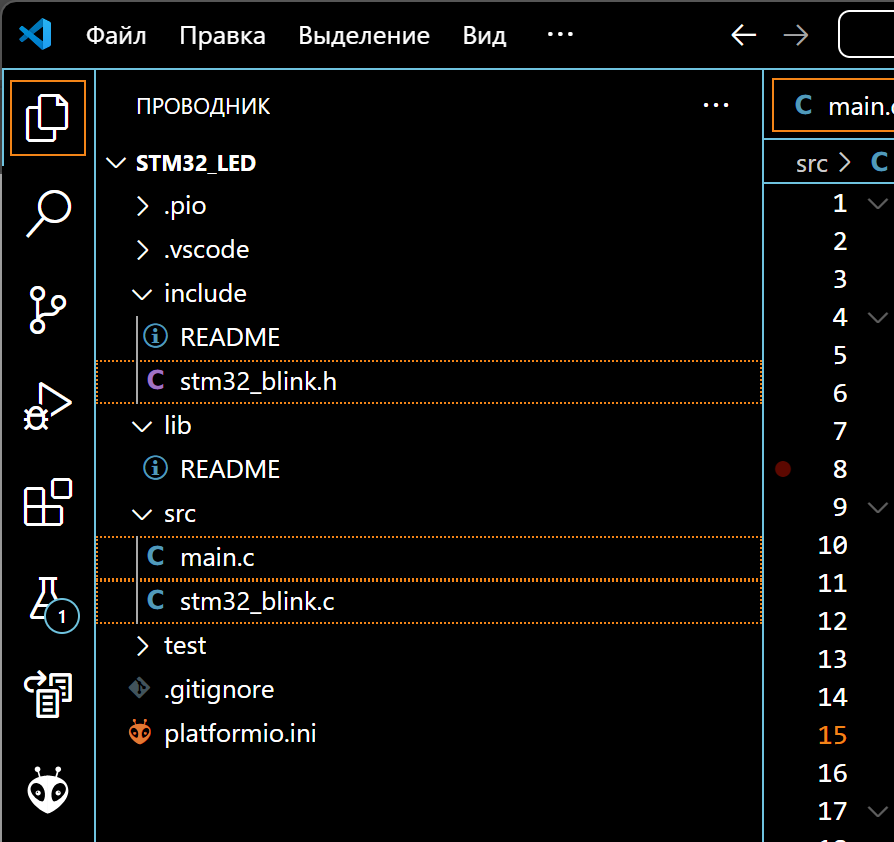Open the platformio.ini file
The image size is (894, 842).
point(240,733)
